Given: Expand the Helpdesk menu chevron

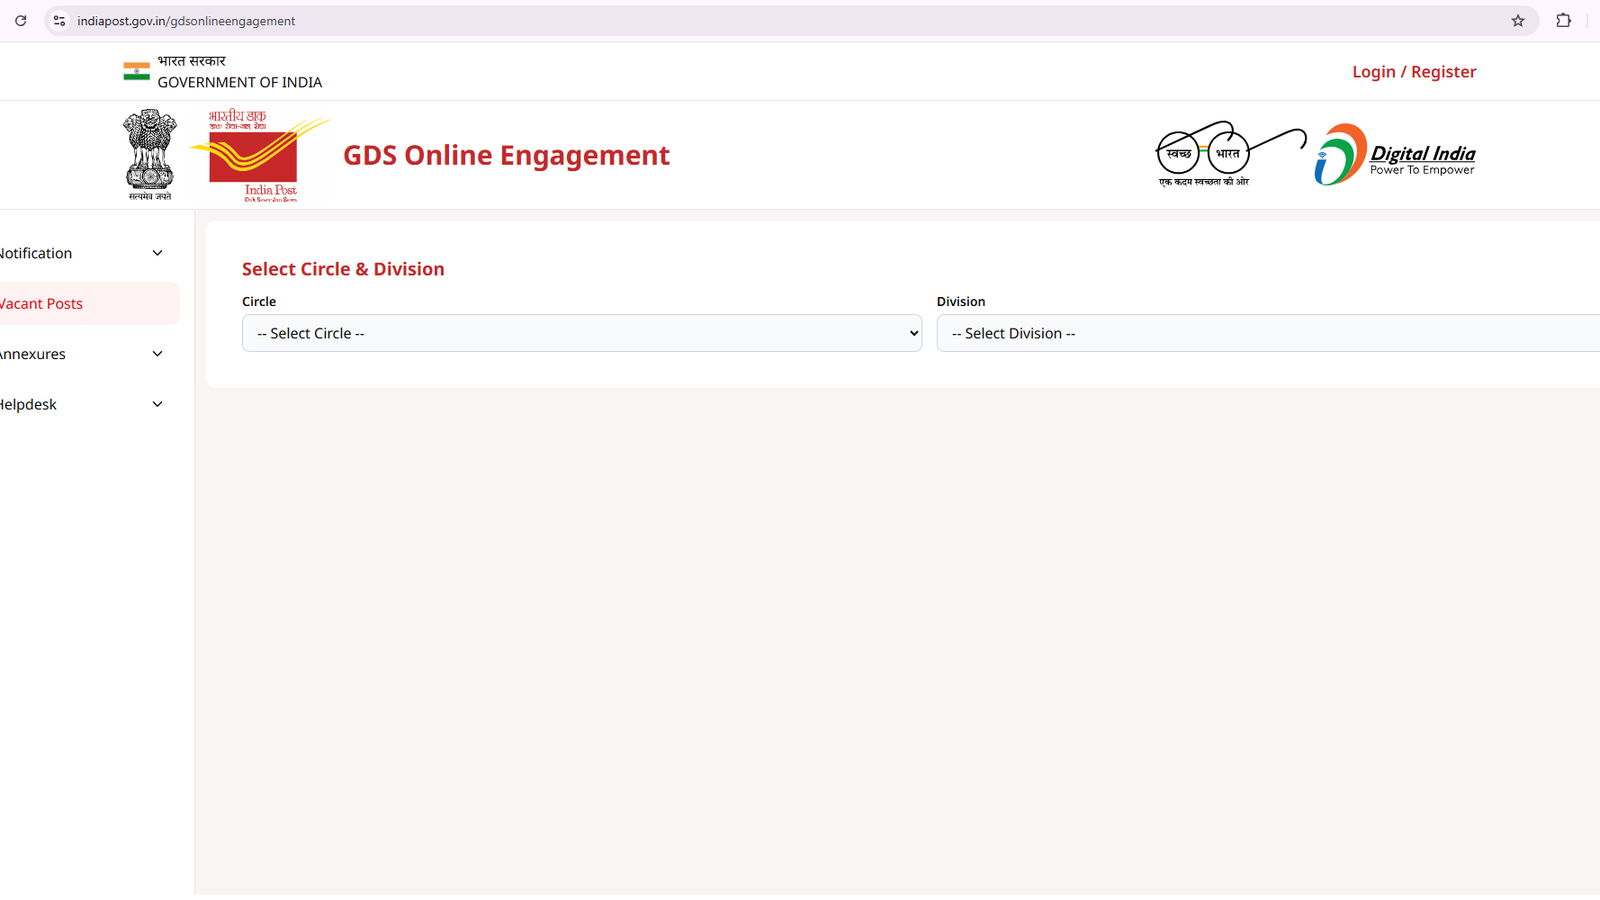Looking at the screenshot, I should 157,404.
